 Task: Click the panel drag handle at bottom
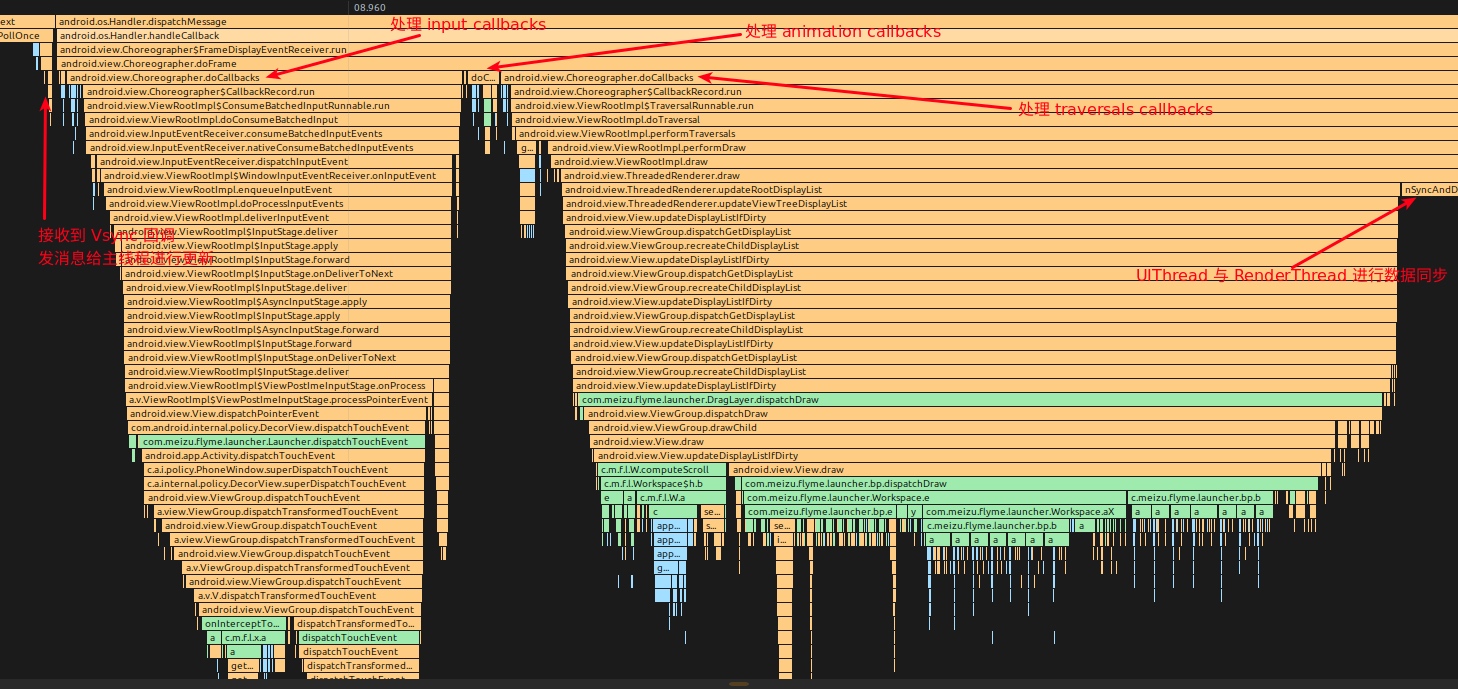pyautogui.click(x=739, y=684)
